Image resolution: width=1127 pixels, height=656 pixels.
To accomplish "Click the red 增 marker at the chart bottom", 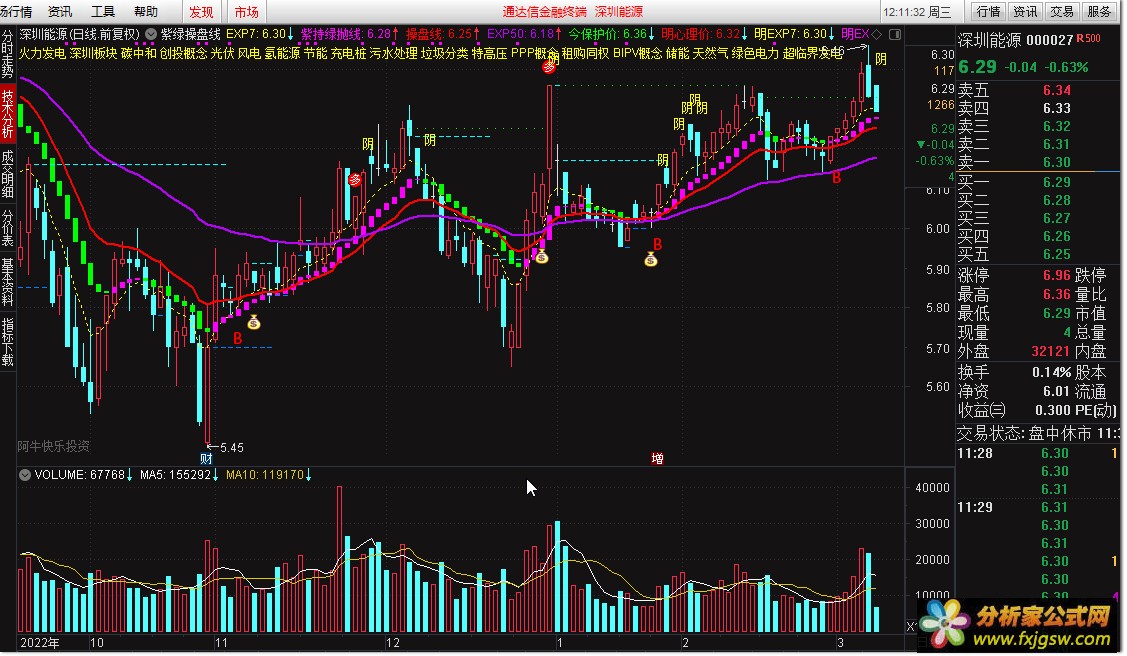I will coord(657,458).
